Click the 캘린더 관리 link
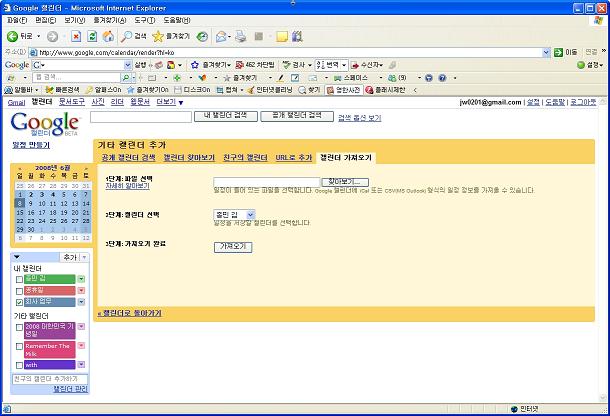This screenshot has width=610, height=416. (x=70, y=389)
